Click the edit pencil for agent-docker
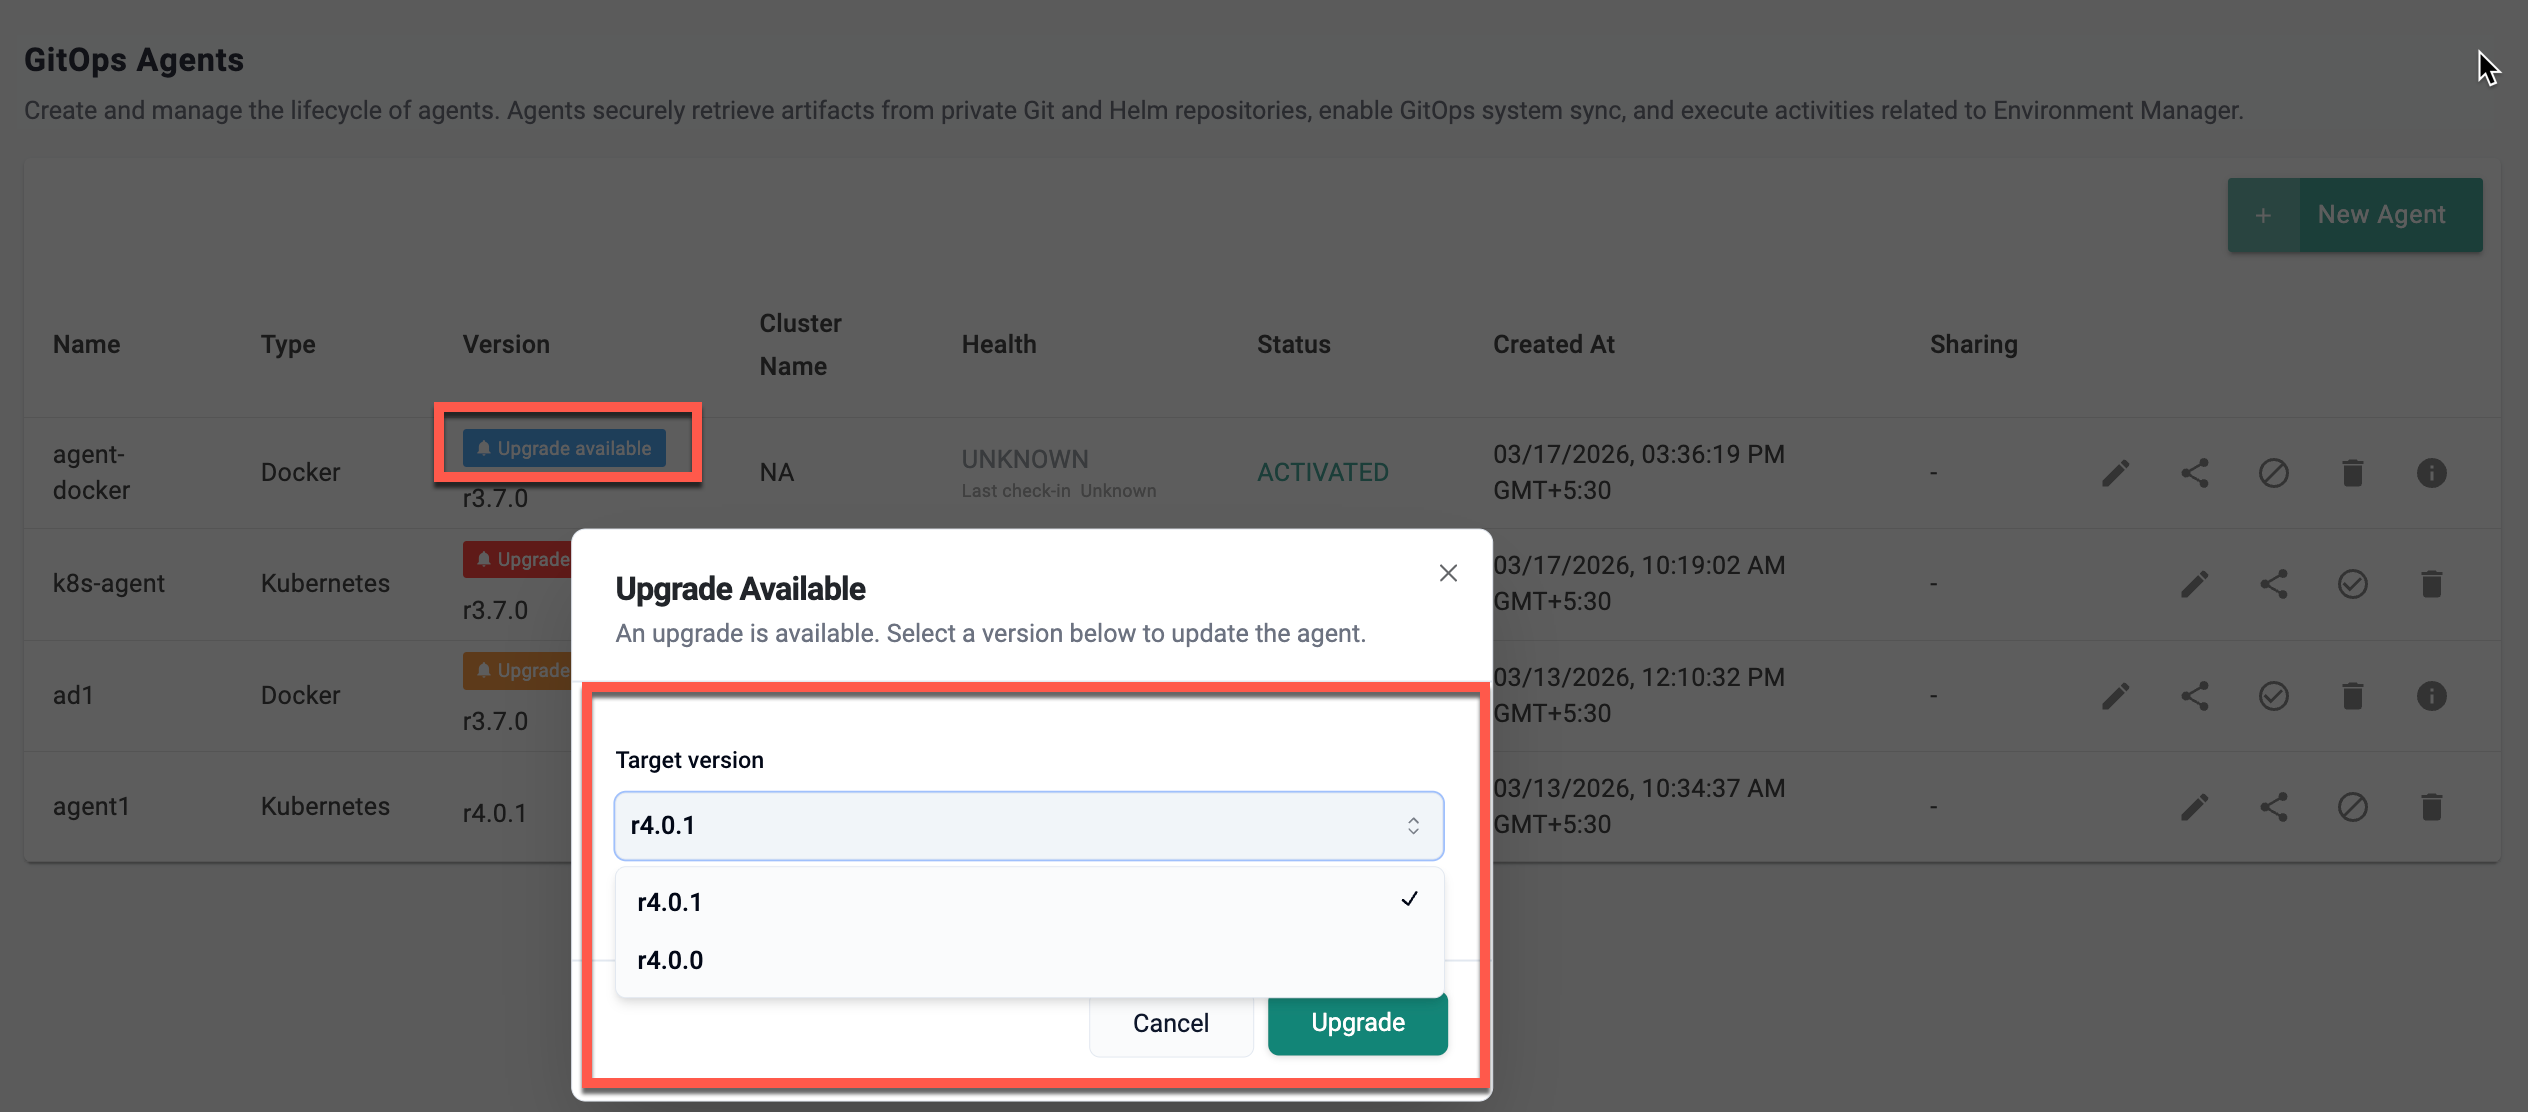This screenshot has height=1112, width=2528. click(2115, 473)
